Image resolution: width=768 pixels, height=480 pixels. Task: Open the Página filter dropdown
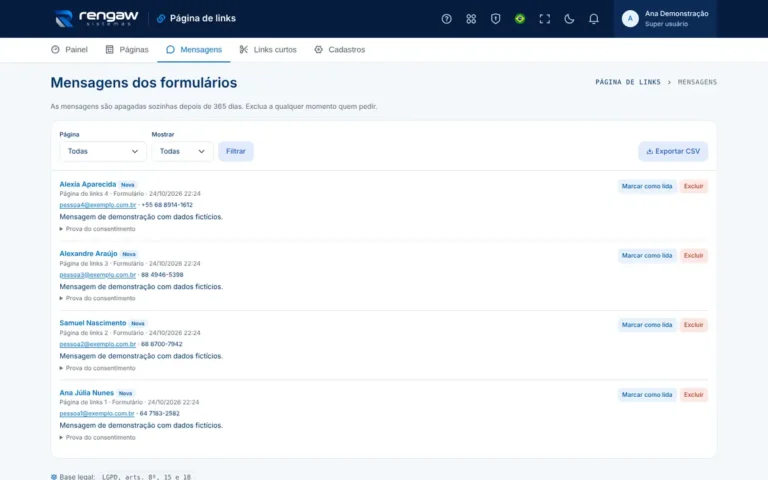point(103,151)
